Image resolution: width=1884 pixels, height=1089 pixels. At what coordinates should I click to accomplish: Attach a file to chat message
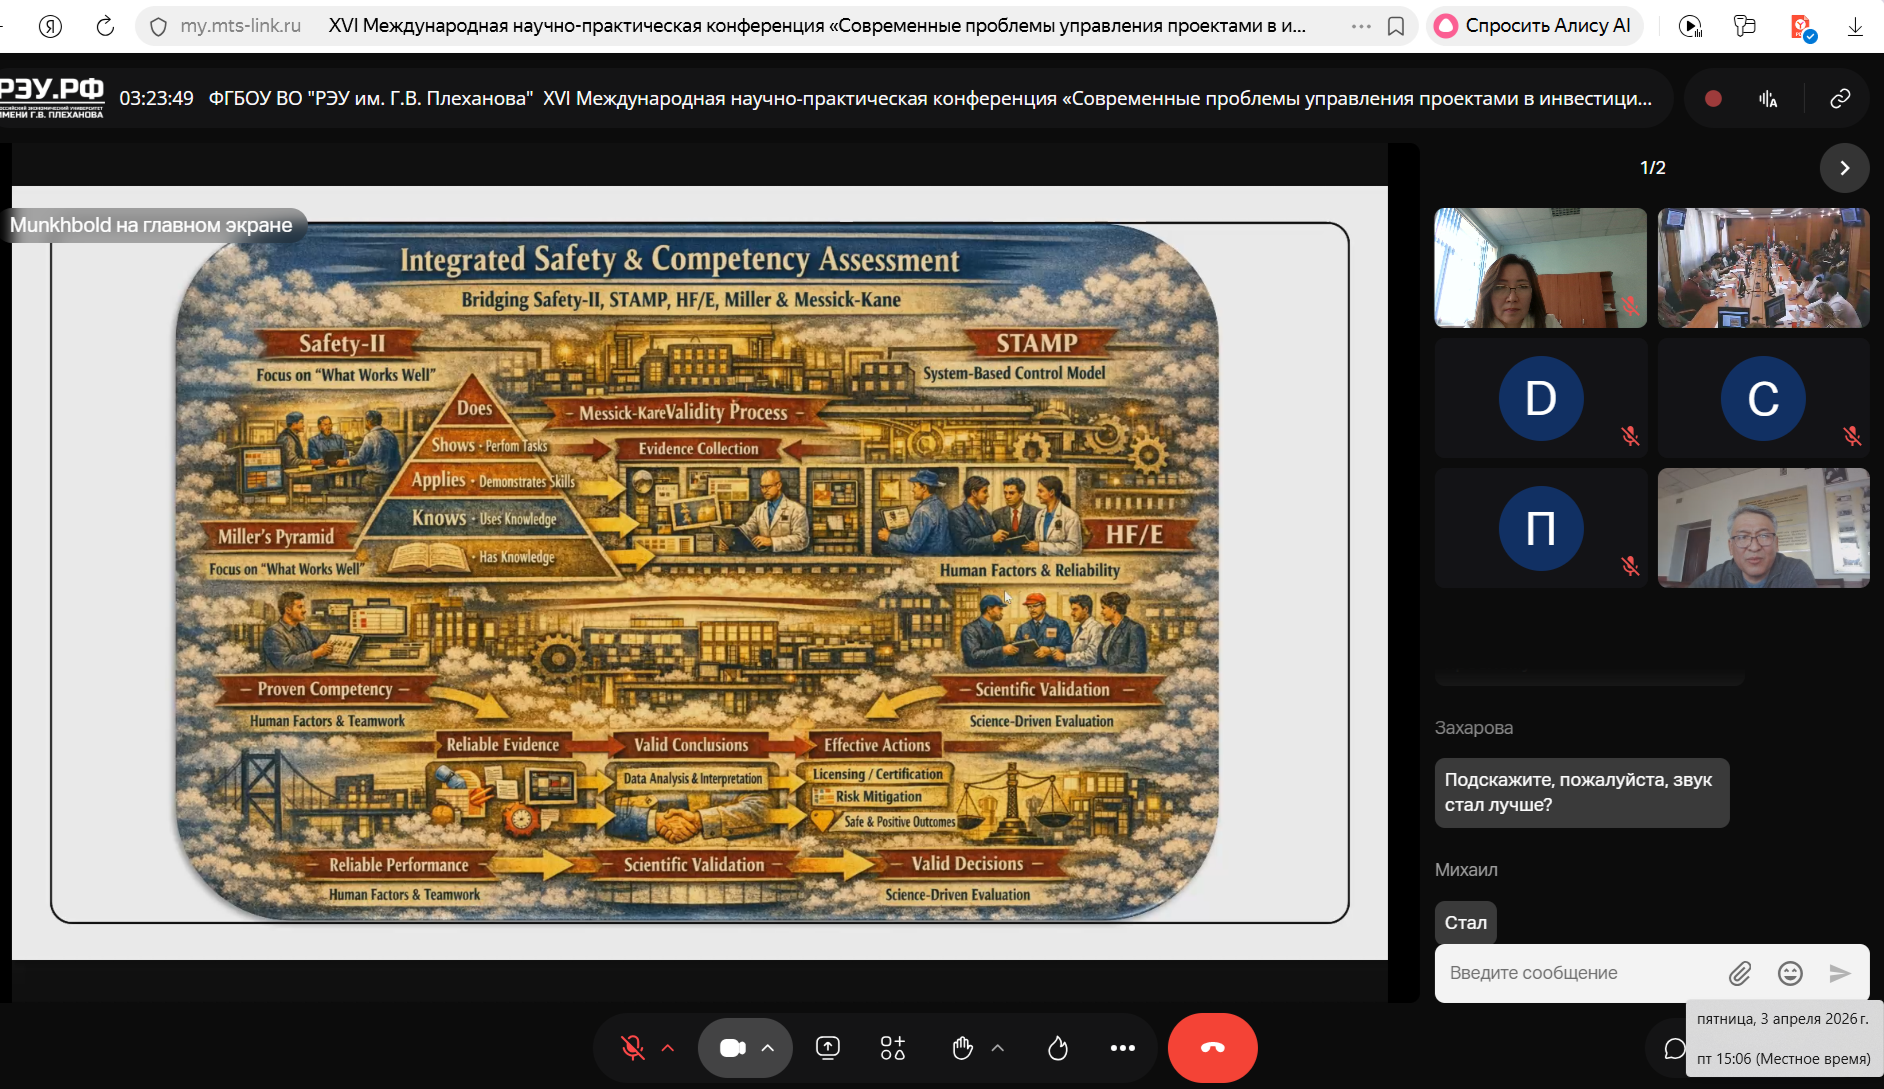[x=1740, y=973]
